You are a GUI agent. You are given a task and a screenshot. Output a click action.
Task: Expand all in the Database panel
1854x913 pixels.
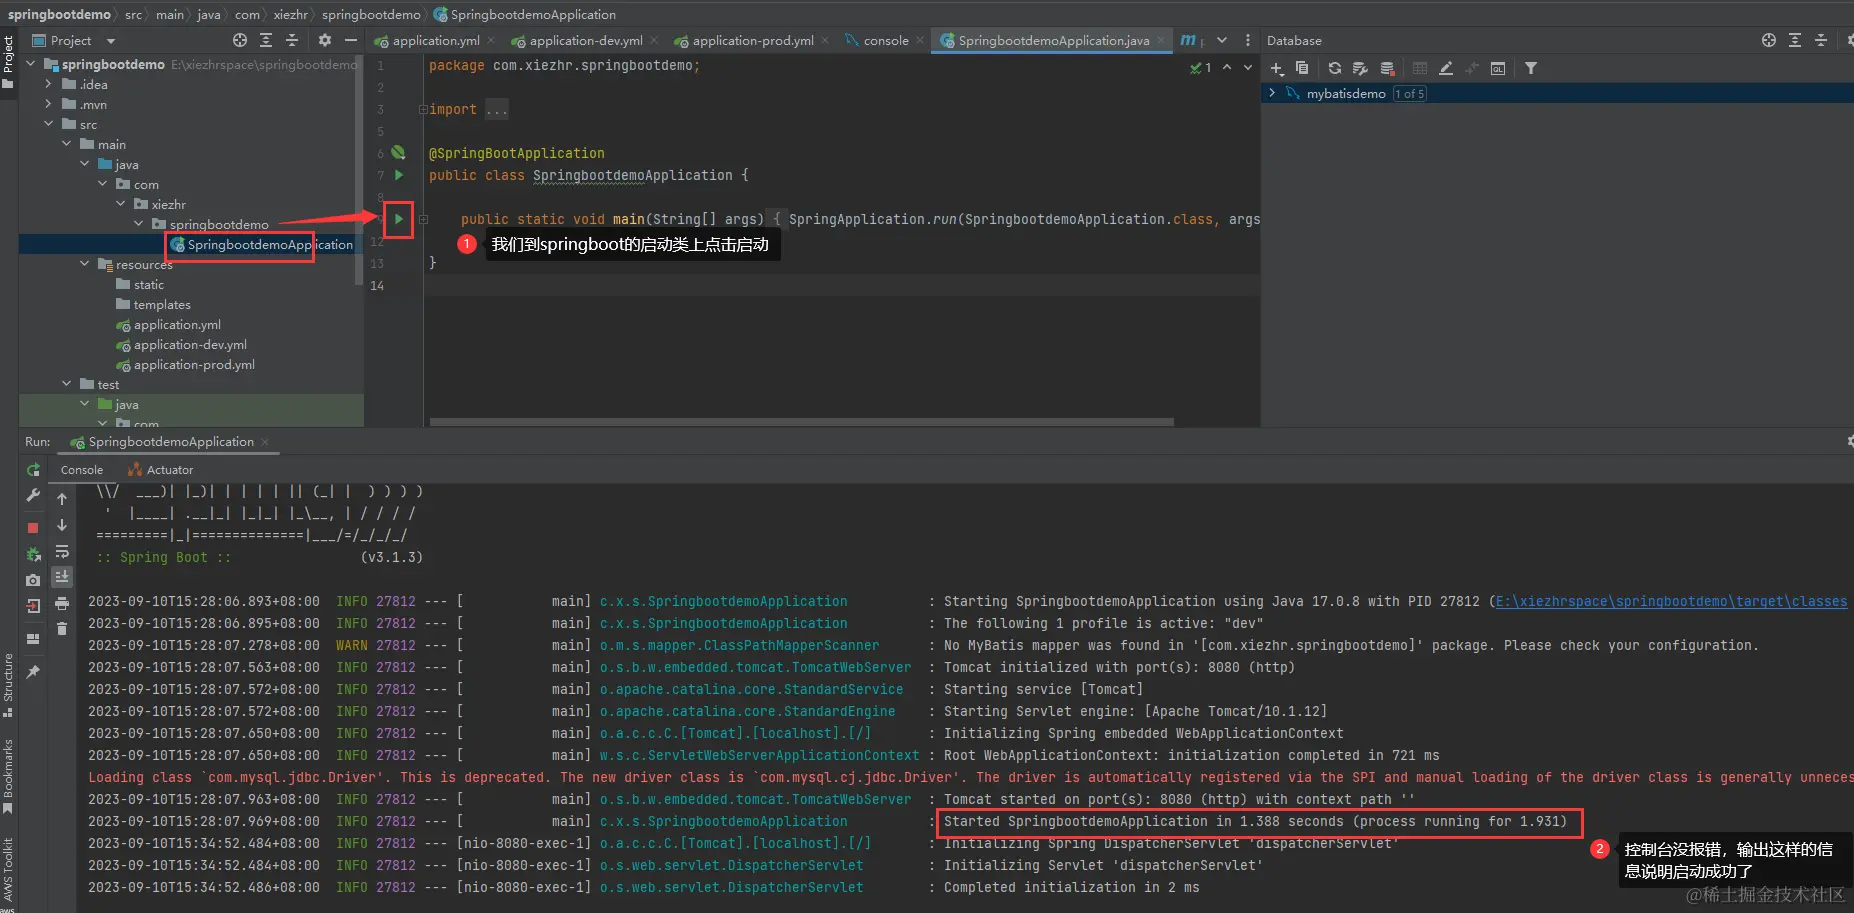[x=1795, y=40]
